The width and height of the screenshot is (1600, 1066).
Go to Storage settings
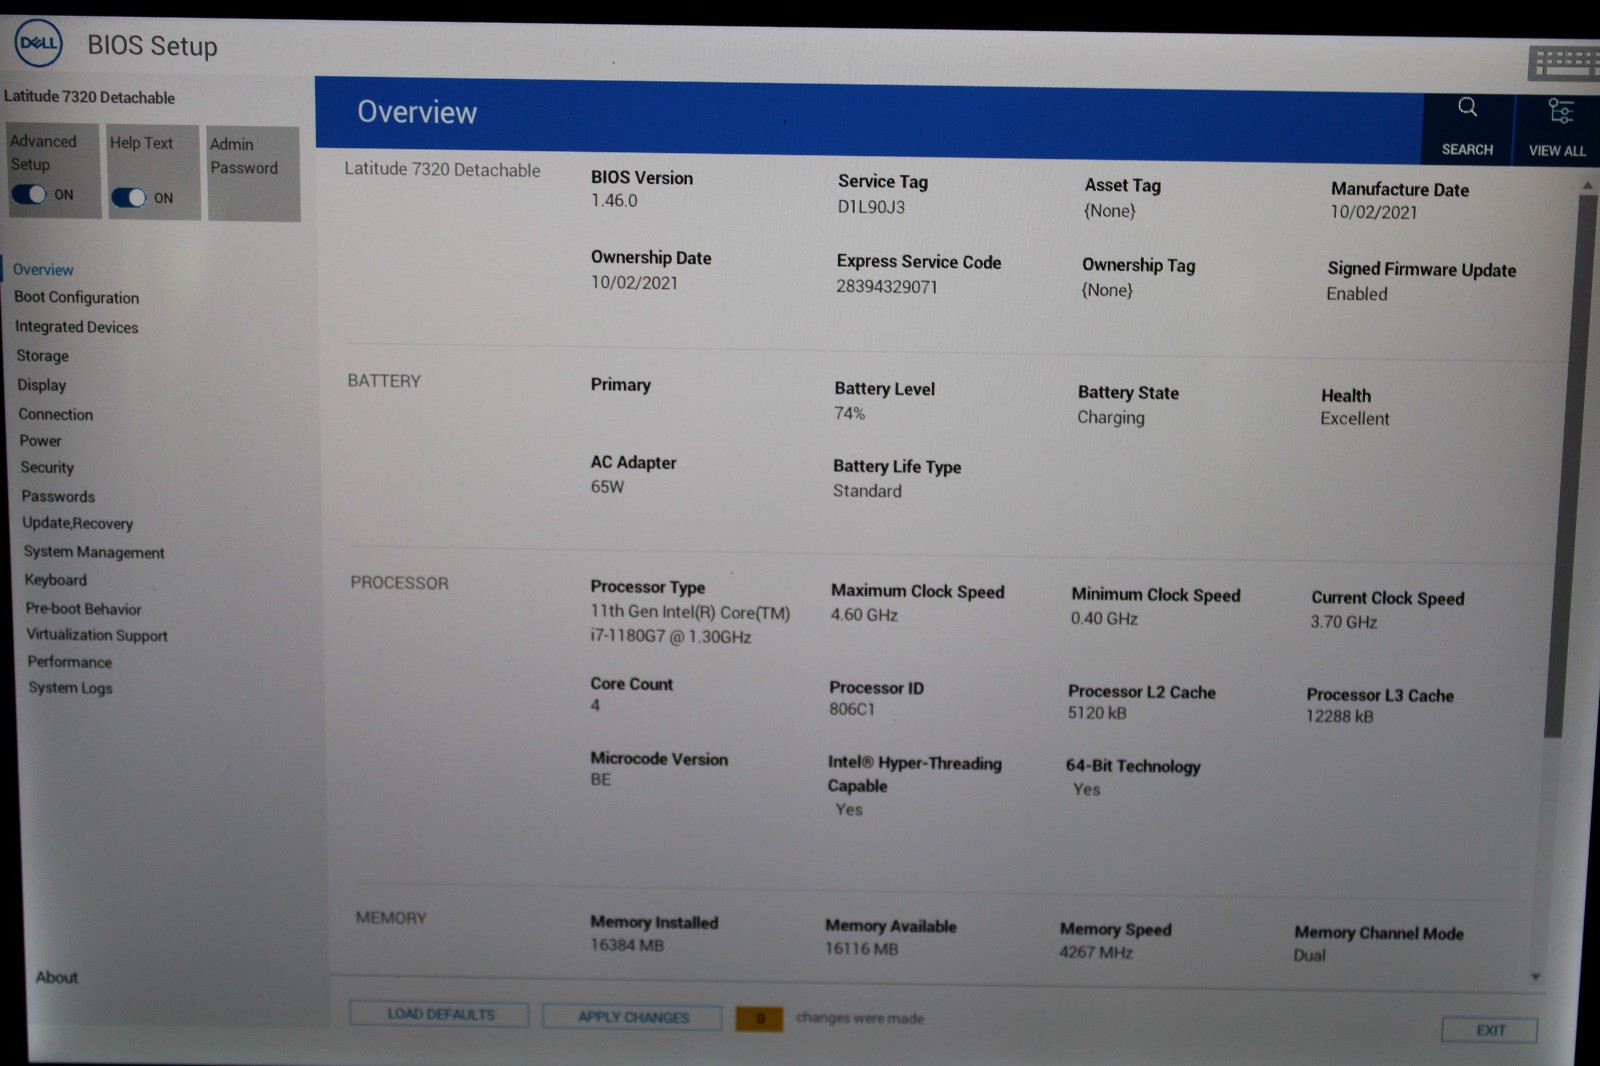(x=43, y=356)
